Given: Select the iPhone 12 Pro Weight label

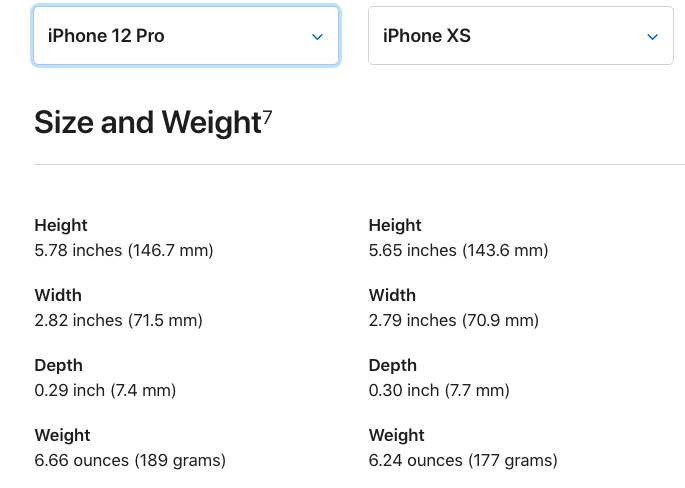Looking at the screenshot, I should coord(62,435).
